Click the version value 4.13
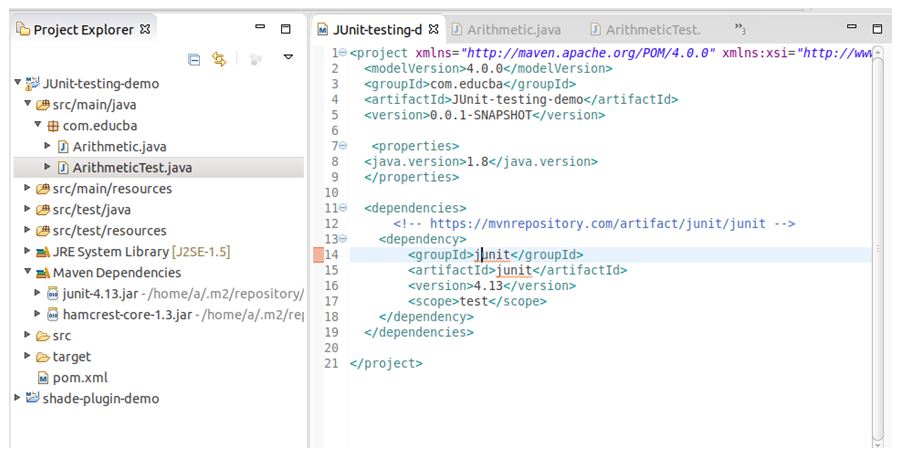This screenshot has width=898, height=459. click(489, 285)
